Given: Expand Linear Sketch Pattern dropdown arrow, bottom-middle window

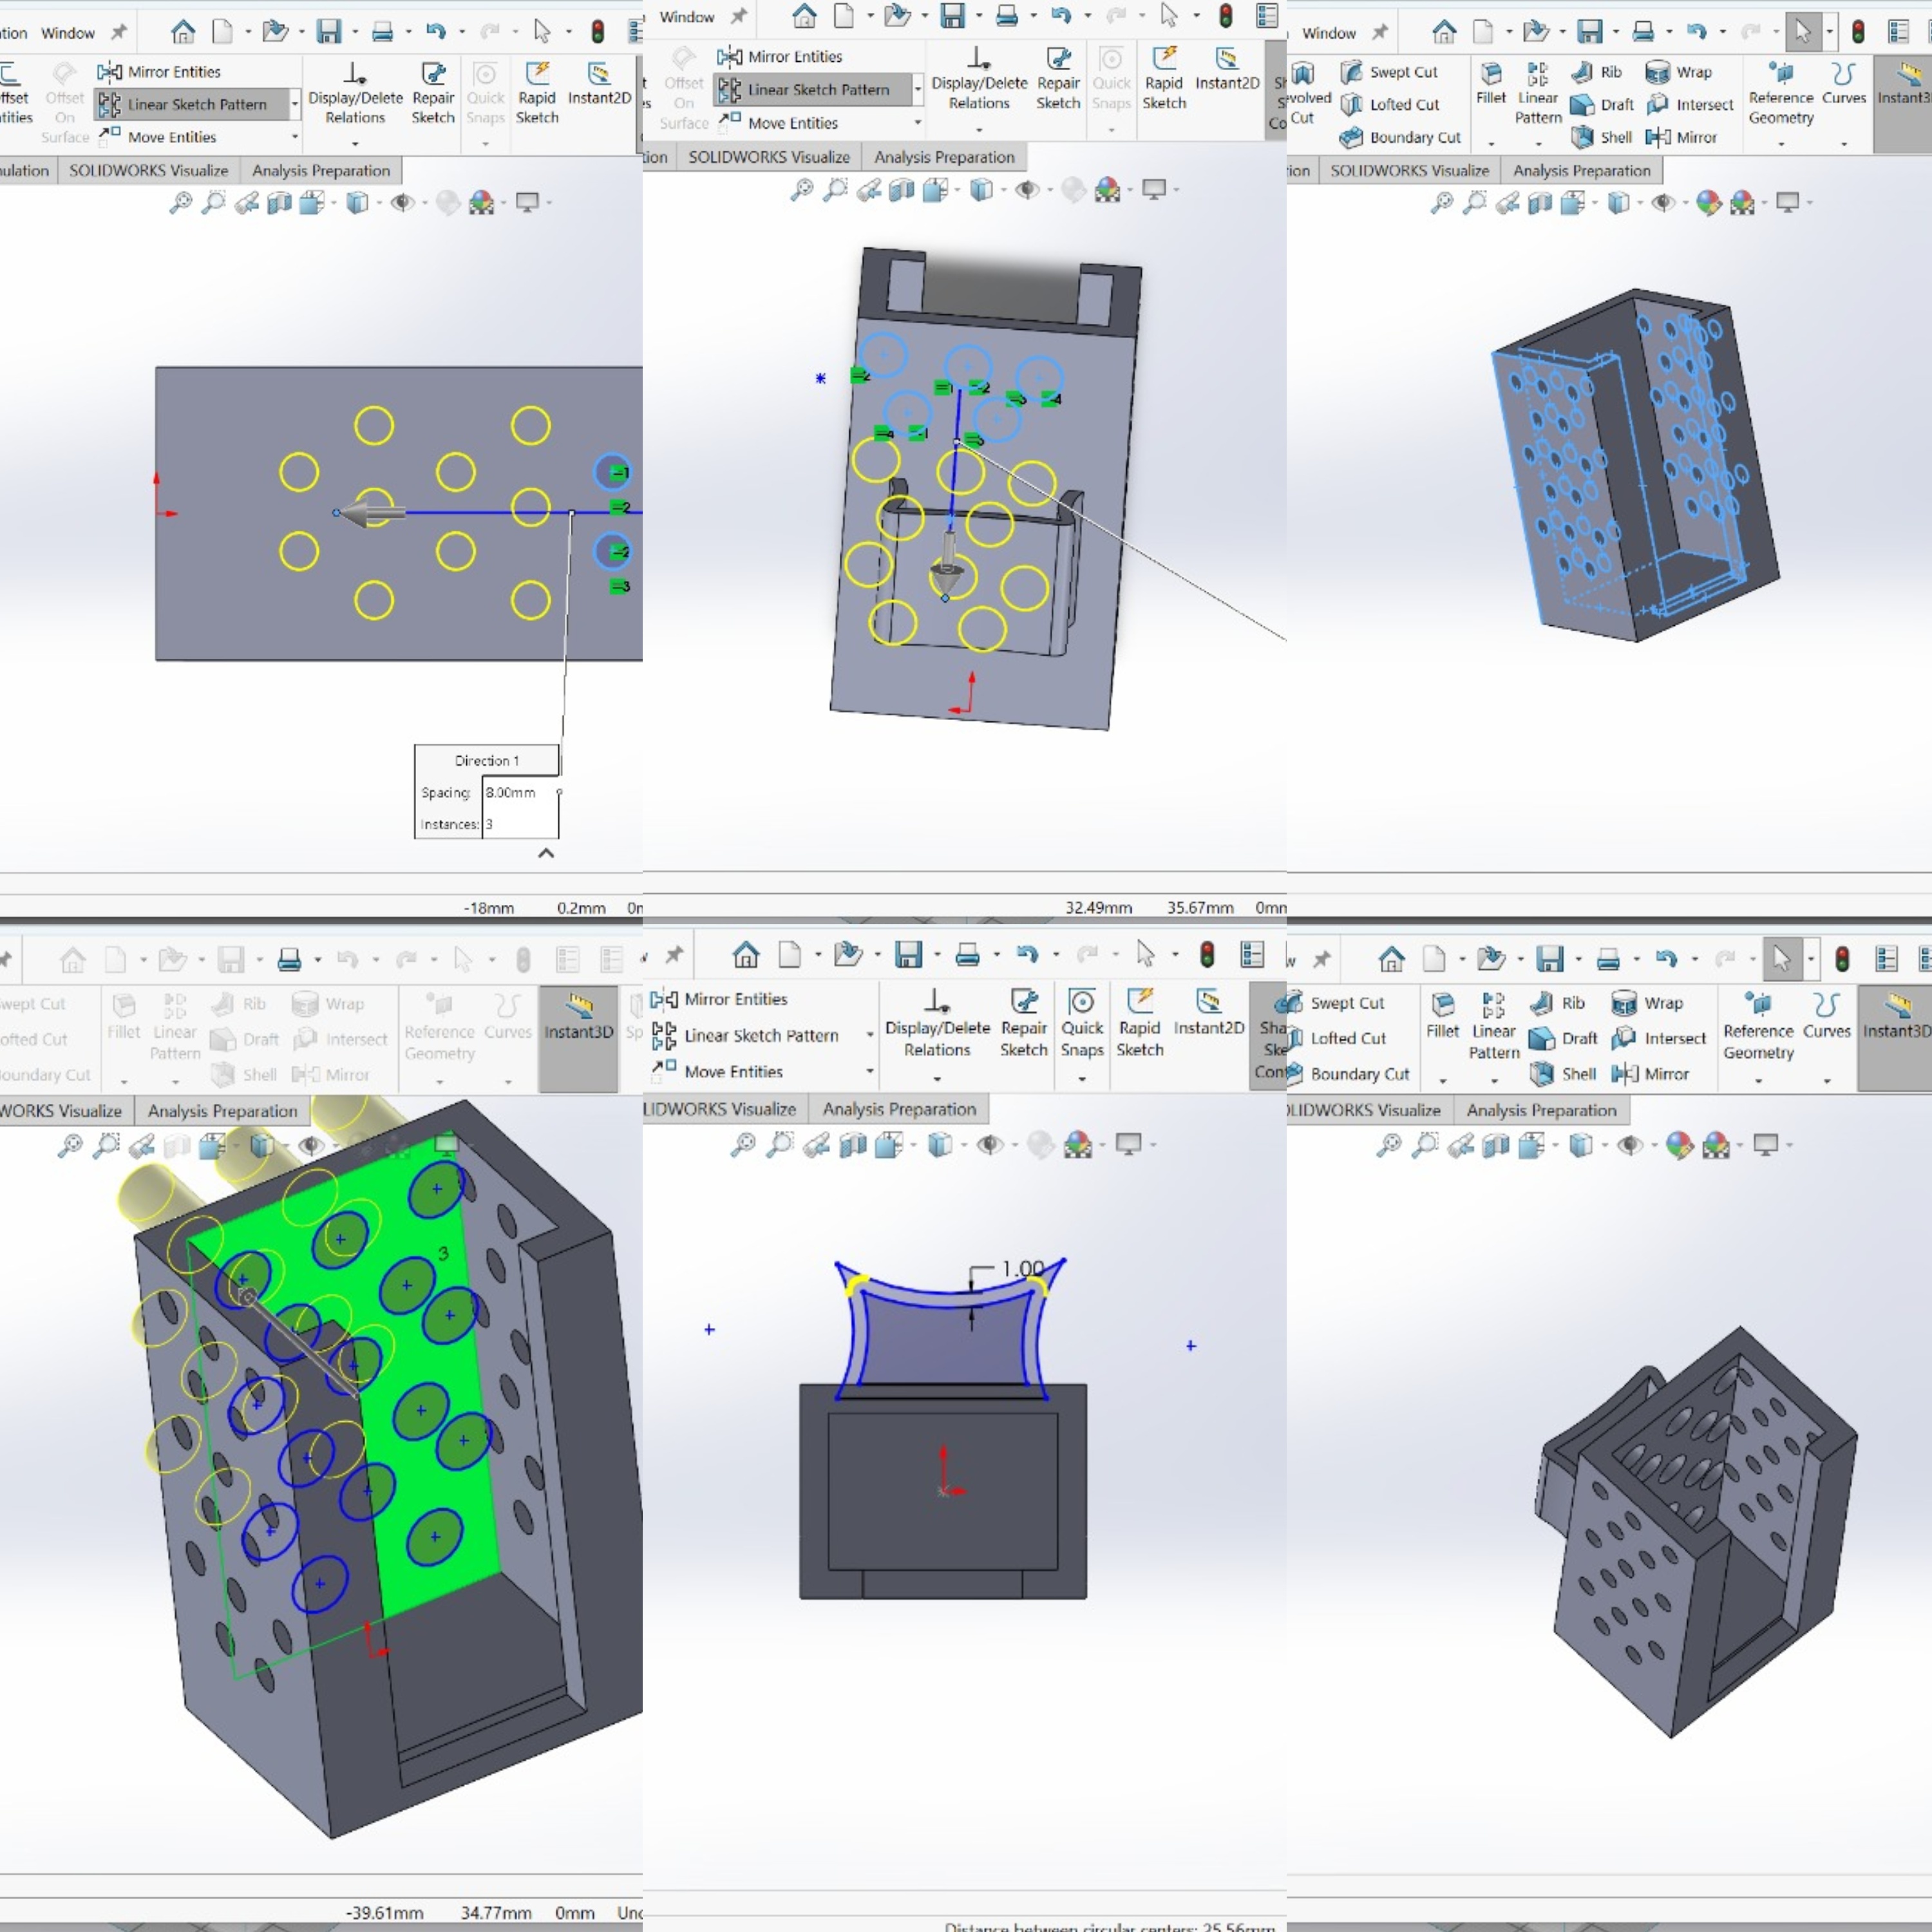Looking at the screenshot, I should click(x=870, y=1036).
